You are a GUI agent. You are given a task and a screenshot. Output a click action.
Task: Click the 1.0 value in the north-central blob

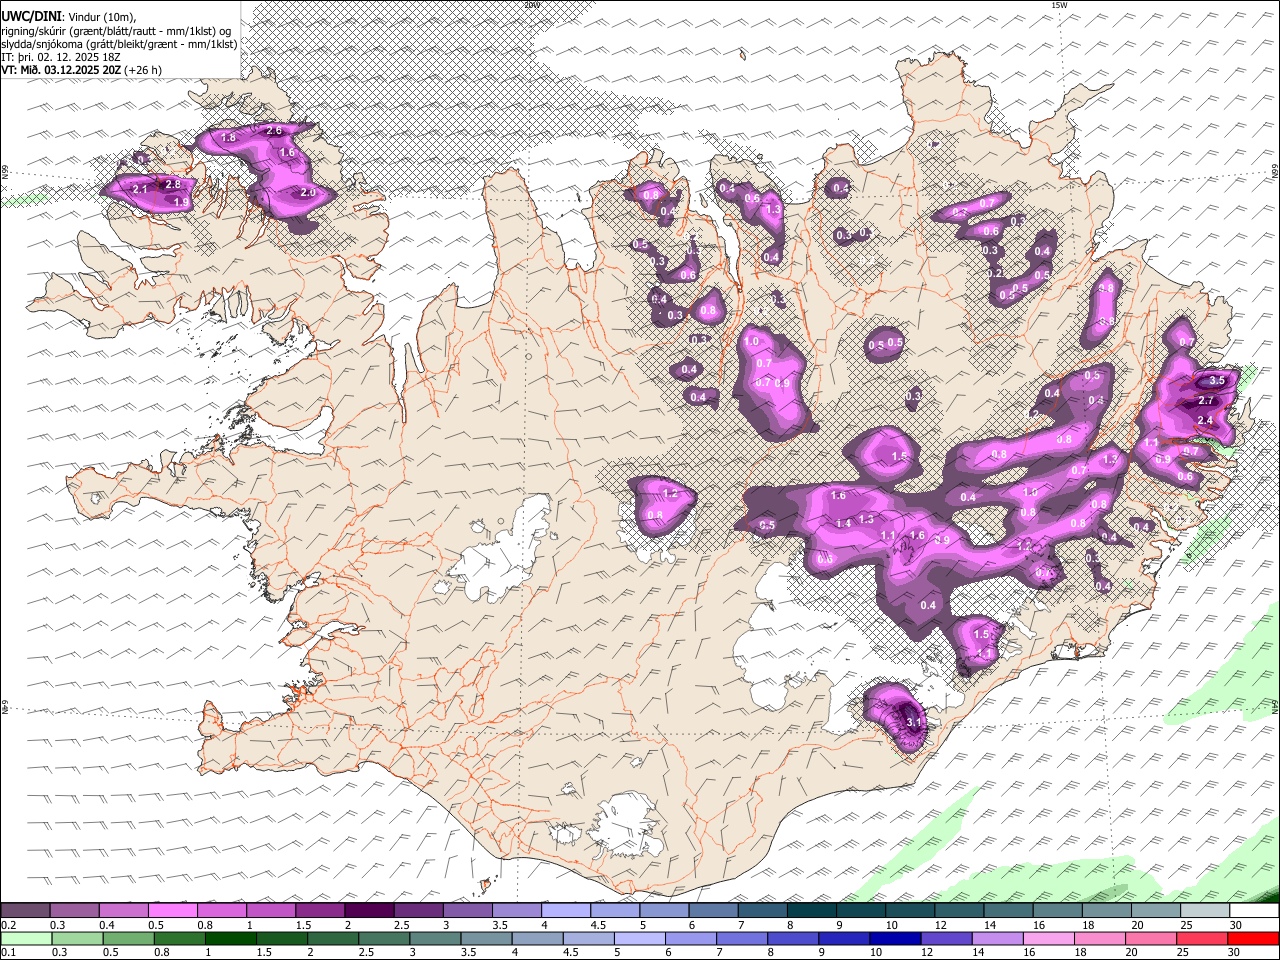click(752, 341)
